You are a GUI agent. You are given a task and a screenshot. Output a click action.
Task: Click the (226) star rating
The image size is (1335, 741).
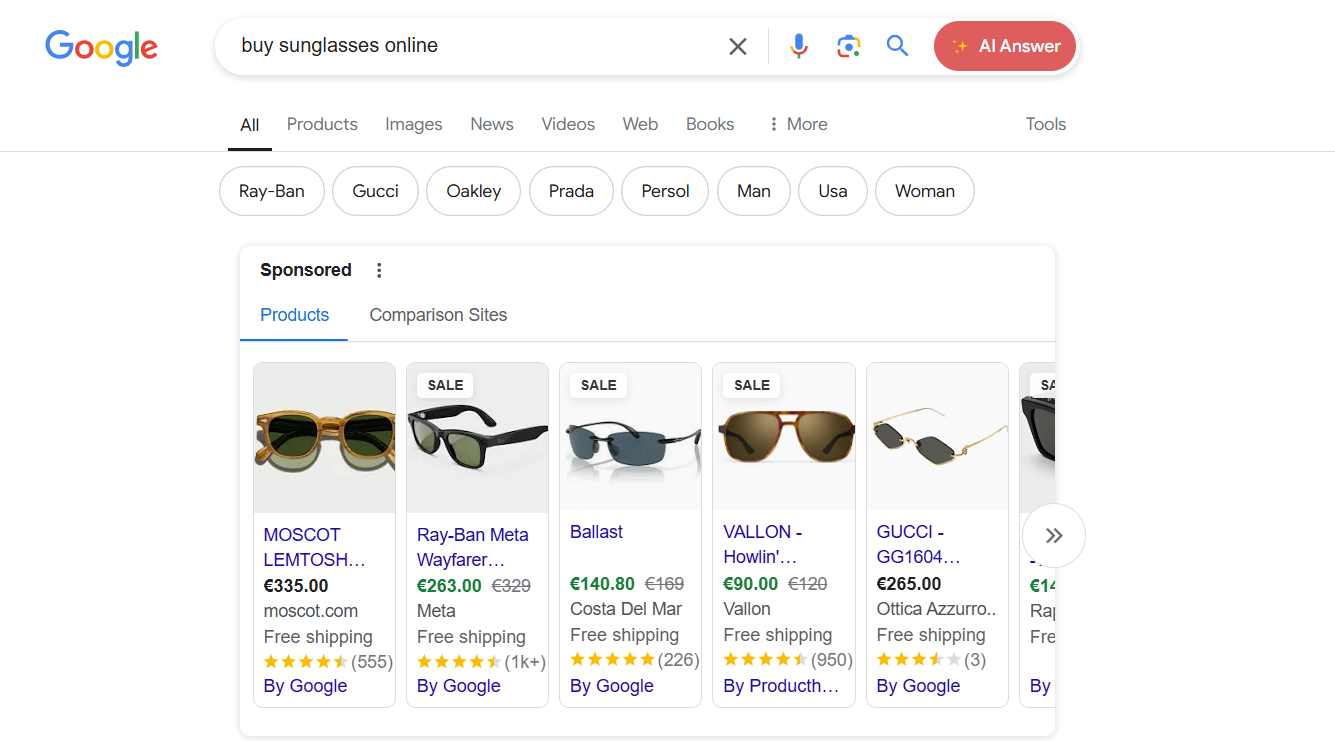coord(634,660)
